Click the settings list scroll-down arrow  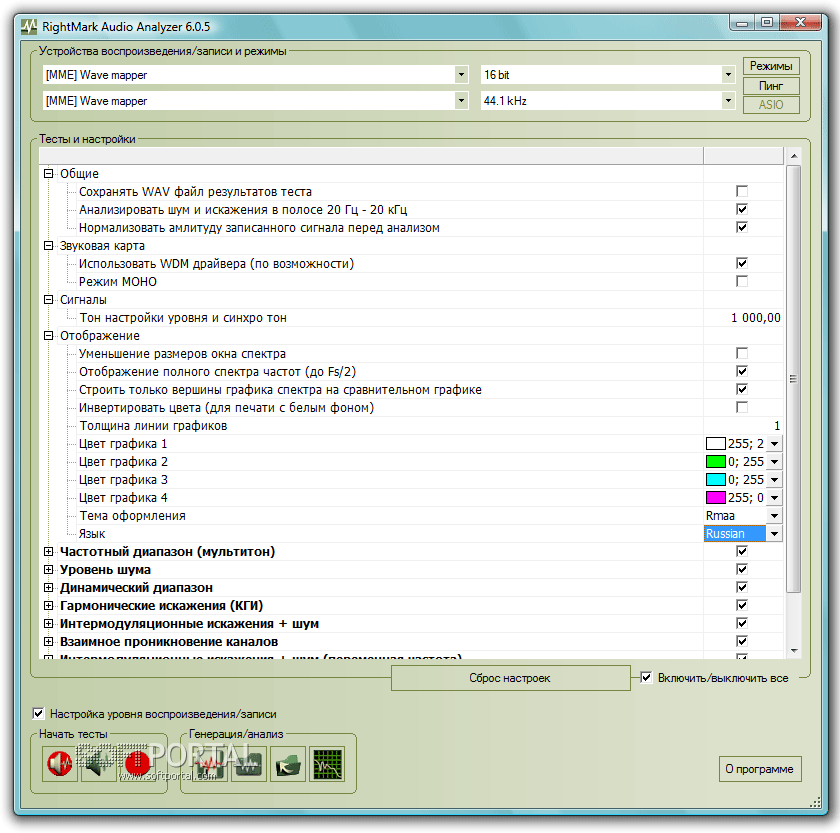click(794, 650)
